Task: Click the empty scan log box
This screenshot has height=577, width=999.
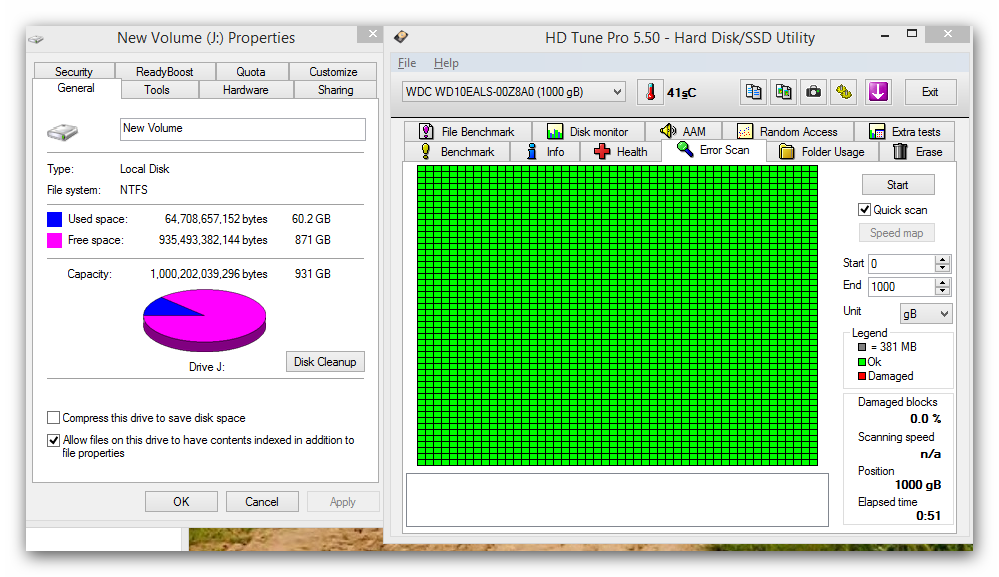Action: (x=617, y=500)
